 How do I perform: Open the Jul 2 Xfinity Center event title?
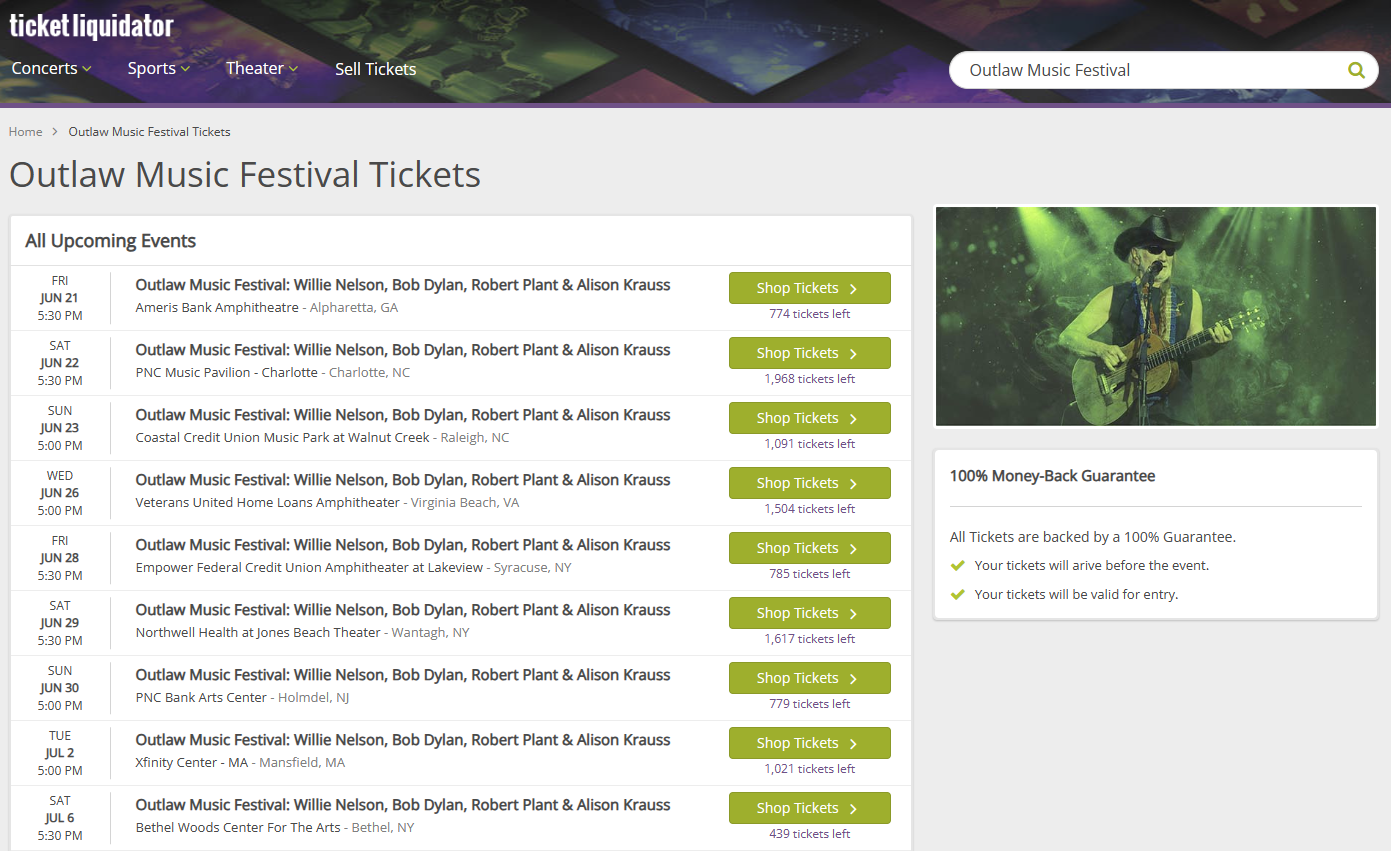[403, 740]
